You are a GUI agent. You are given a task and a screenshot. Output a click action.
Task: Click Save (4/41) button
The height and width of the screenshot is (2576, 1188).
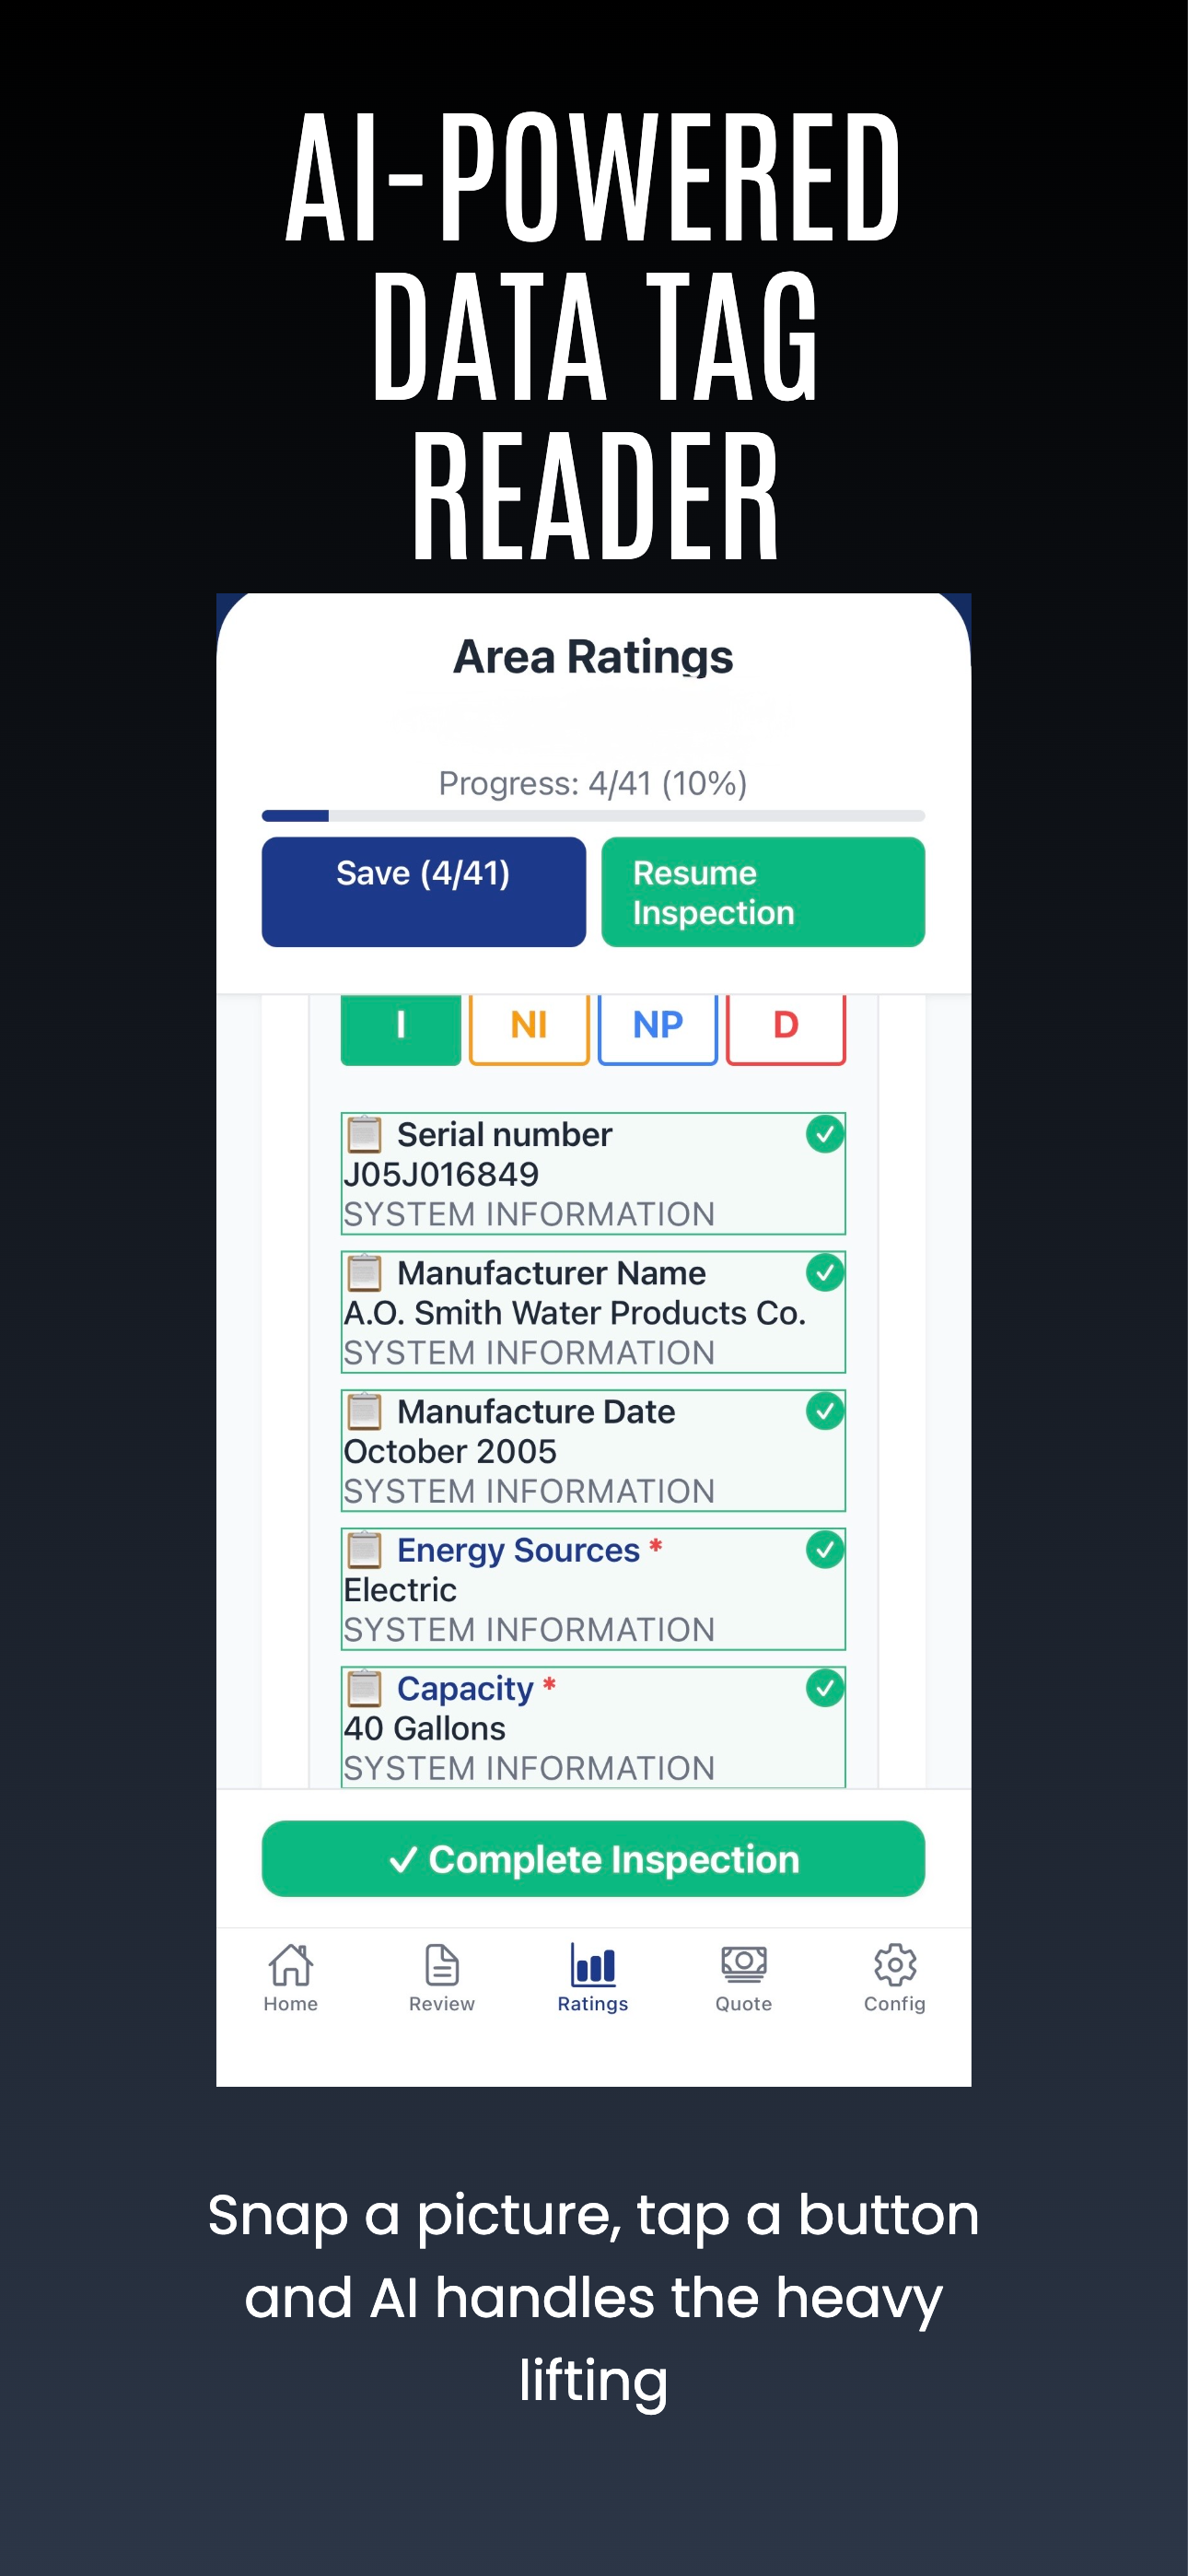[424, 891]
